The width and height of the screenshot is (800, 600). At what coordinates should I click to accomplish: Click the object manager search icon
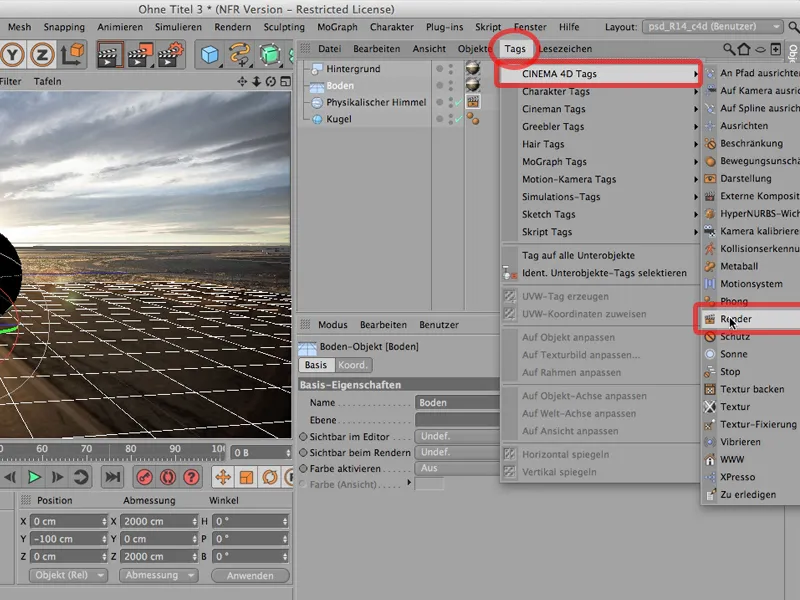point(729,49)
